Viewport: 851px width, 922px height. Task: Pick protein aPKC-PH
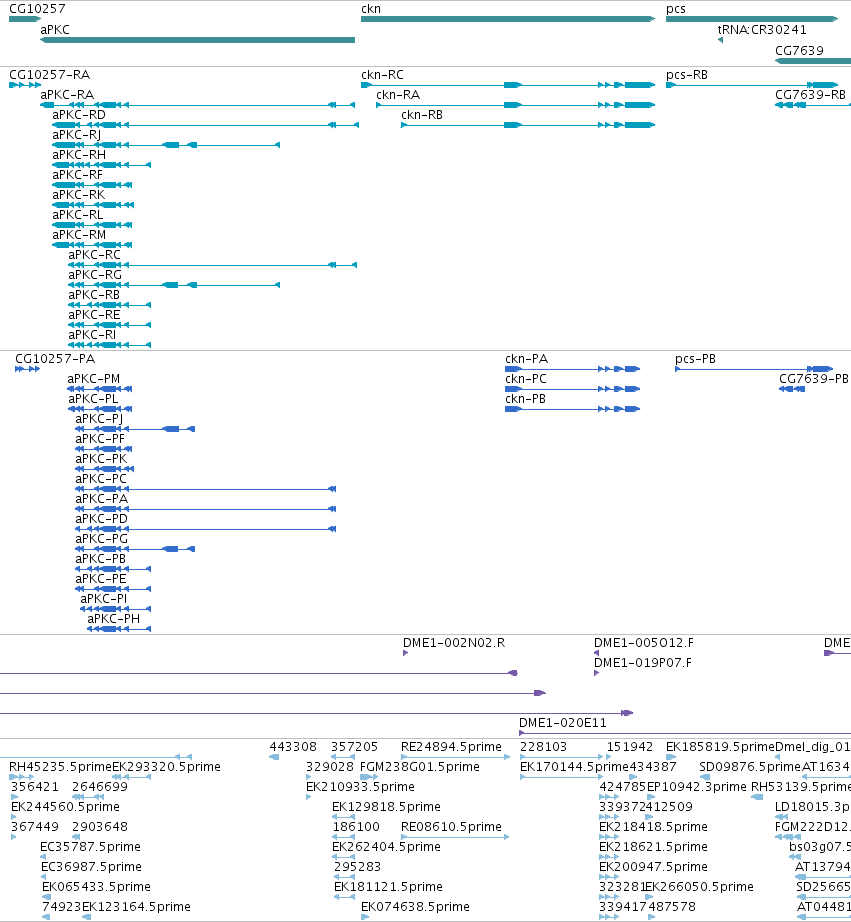point(114,619)
